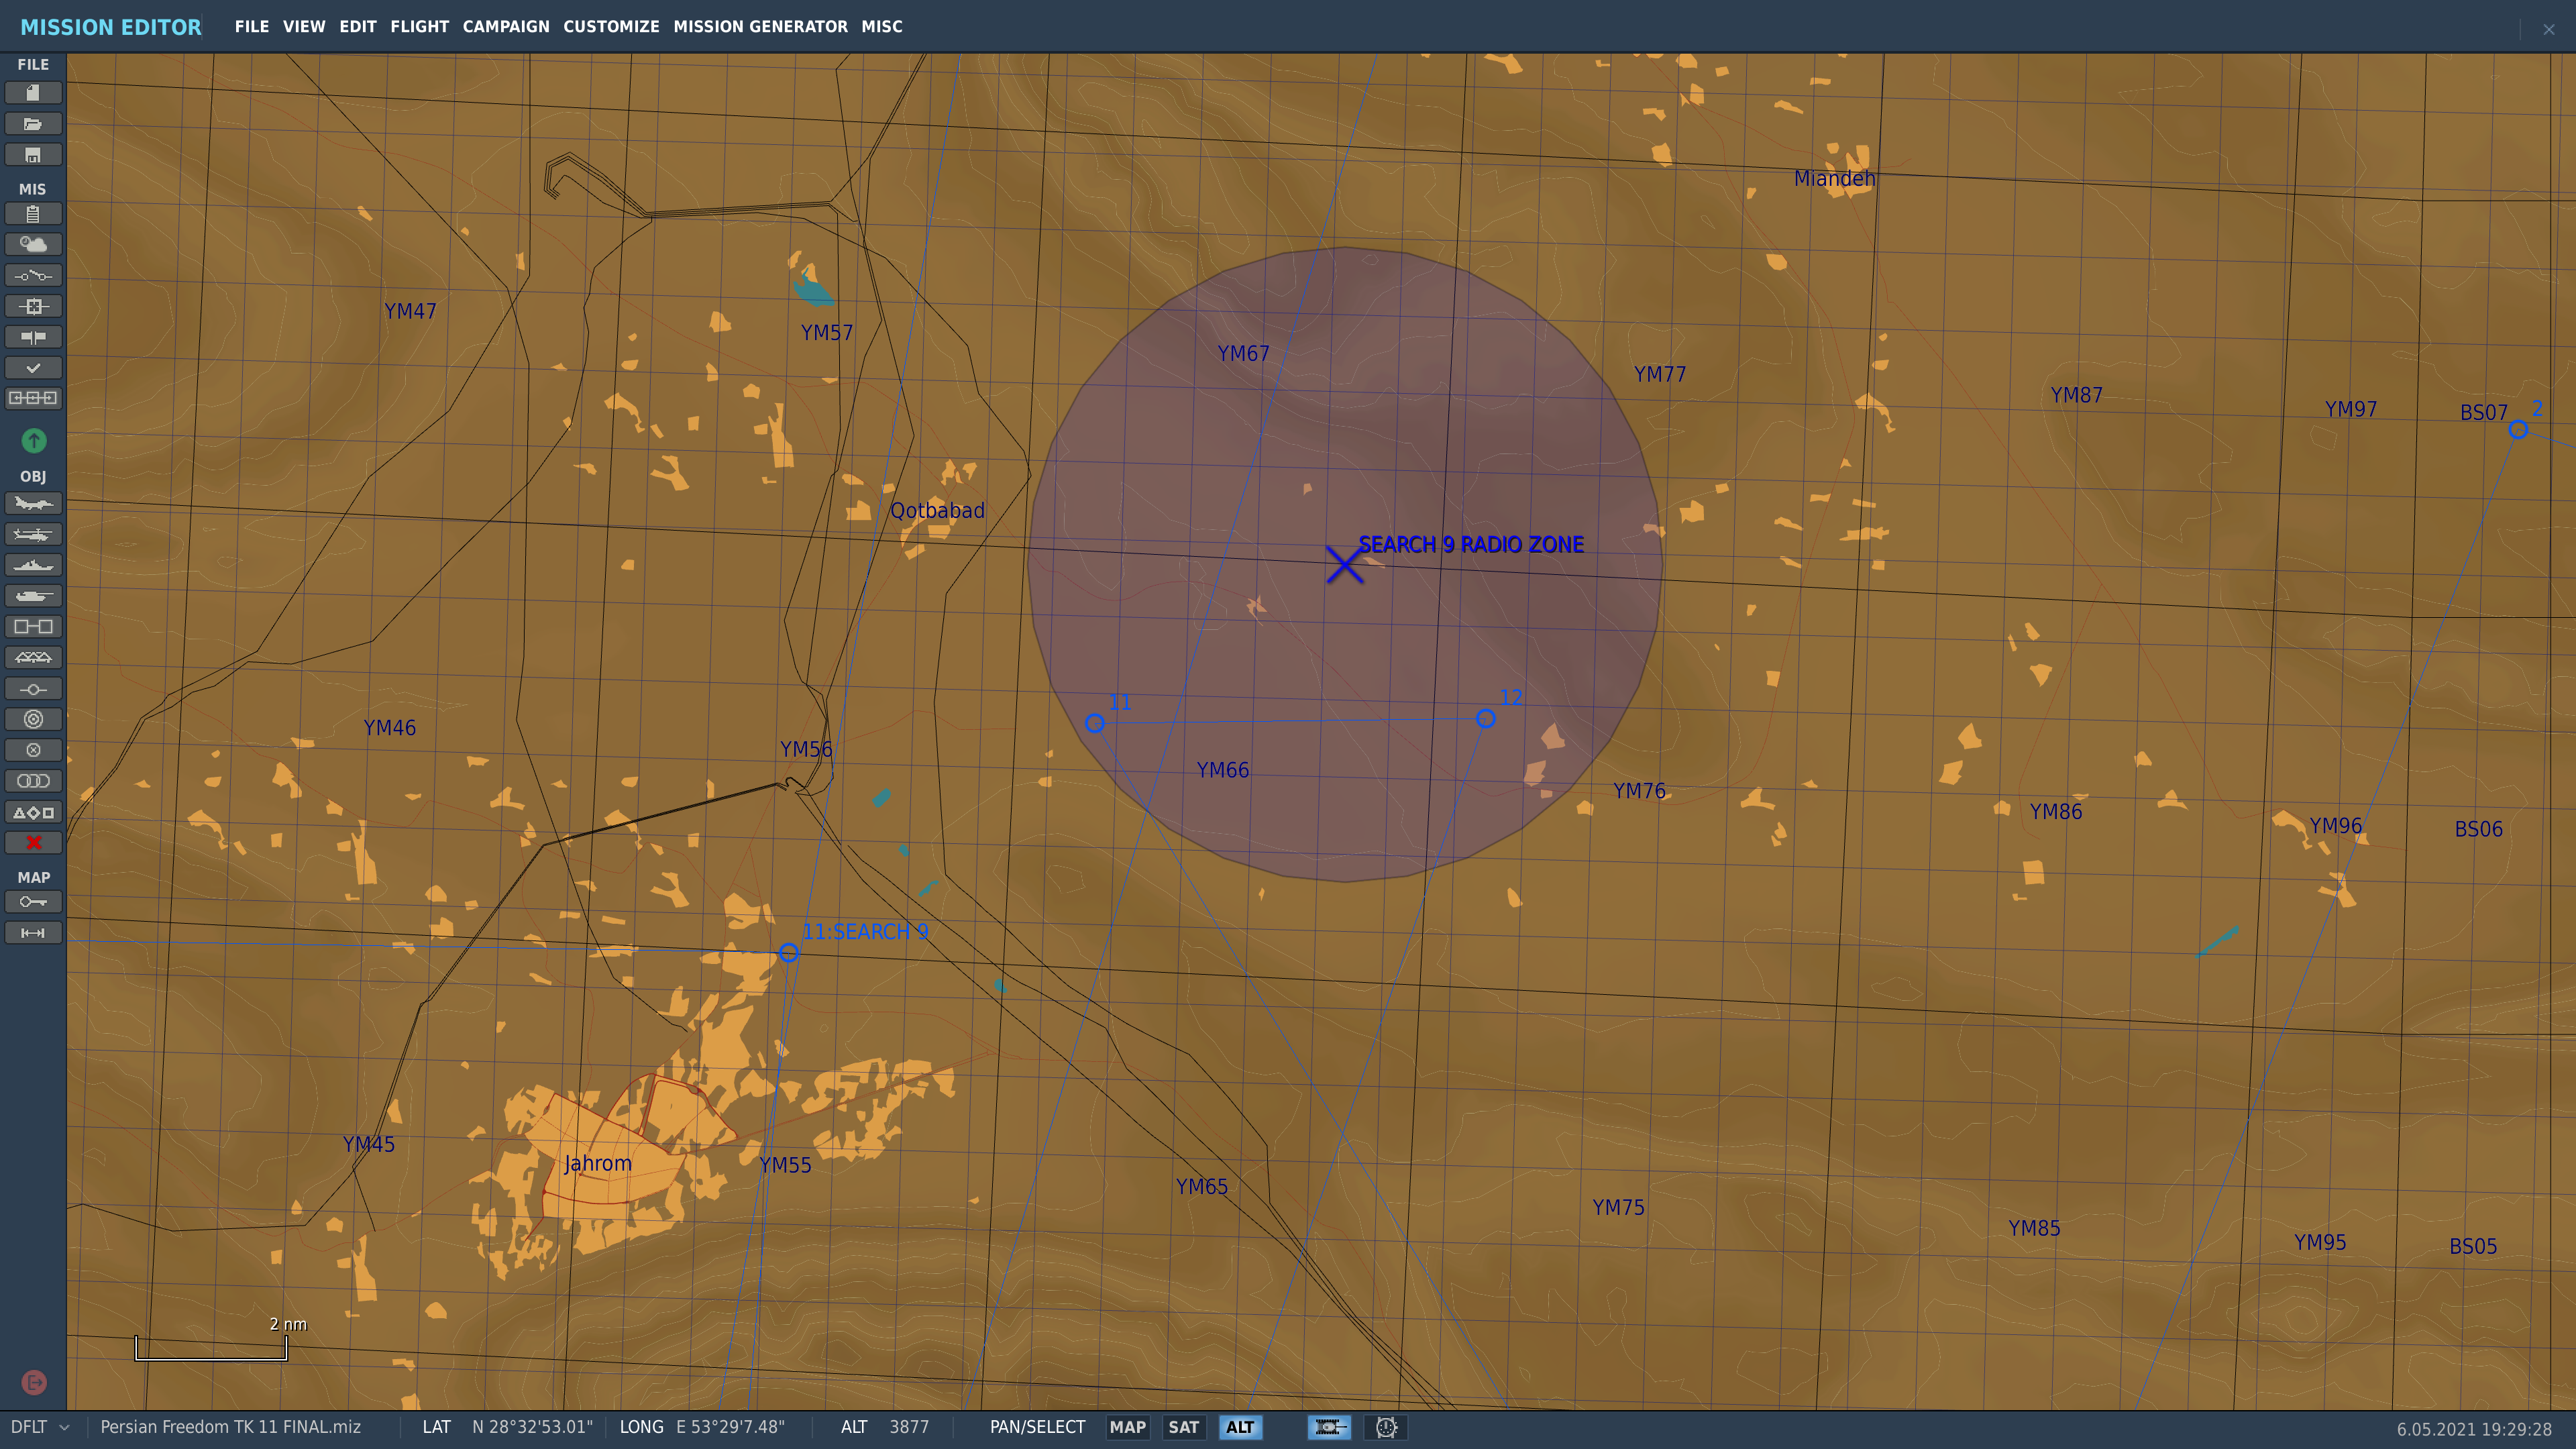Toggle the tank unit display icon in status bar
The height and width of the screenshot is (1449, 2576).
[x=1329, y=1427]
